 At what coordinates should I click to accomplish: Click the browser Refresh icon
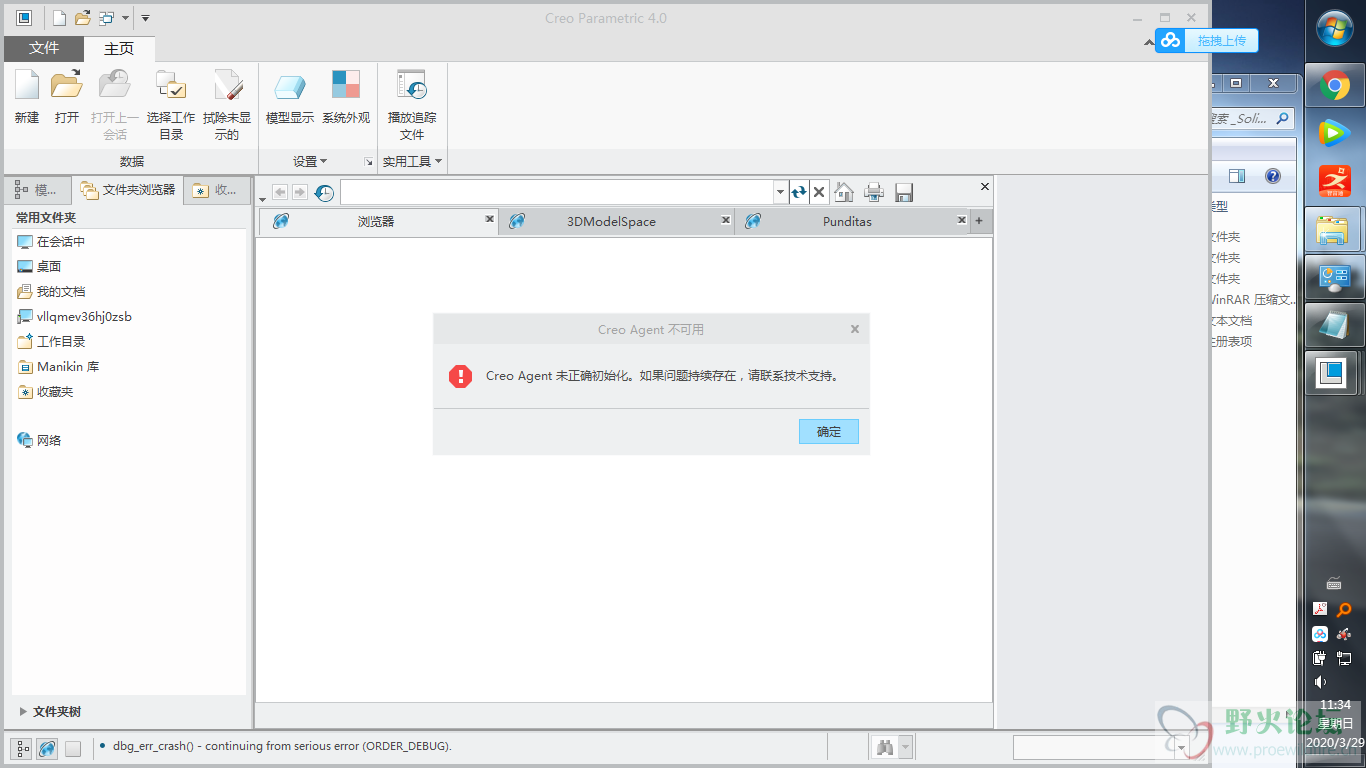tap(798, 192)
